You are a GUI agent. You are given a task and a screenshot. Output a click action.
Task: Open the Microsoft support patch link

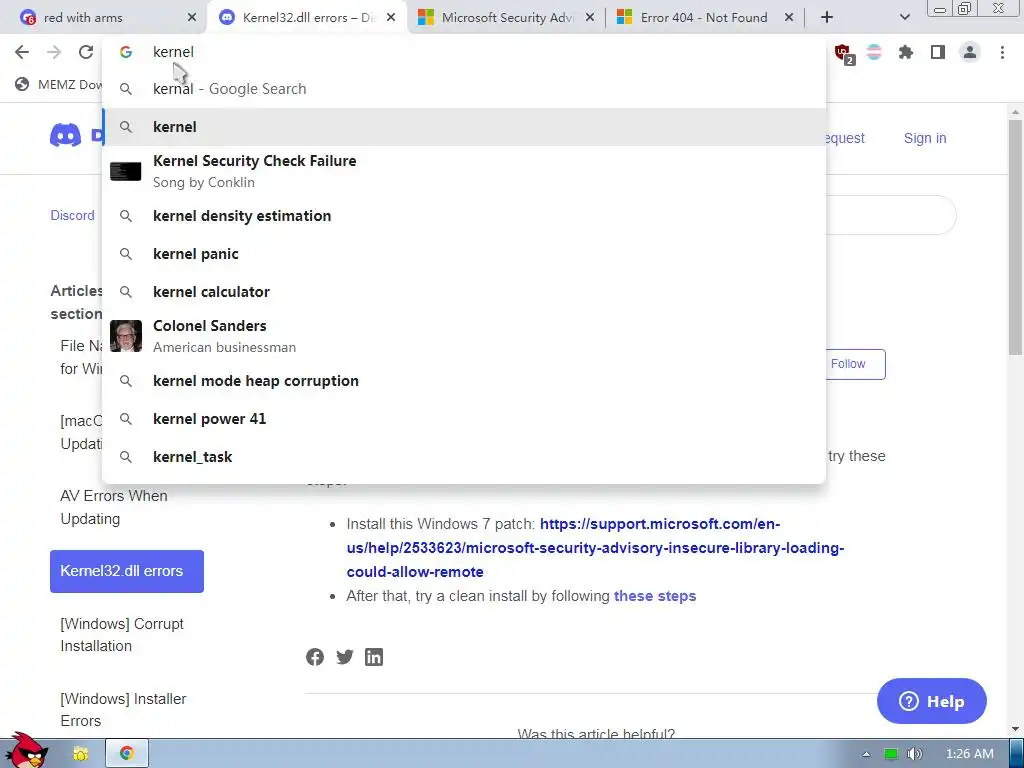coord(595,548)
